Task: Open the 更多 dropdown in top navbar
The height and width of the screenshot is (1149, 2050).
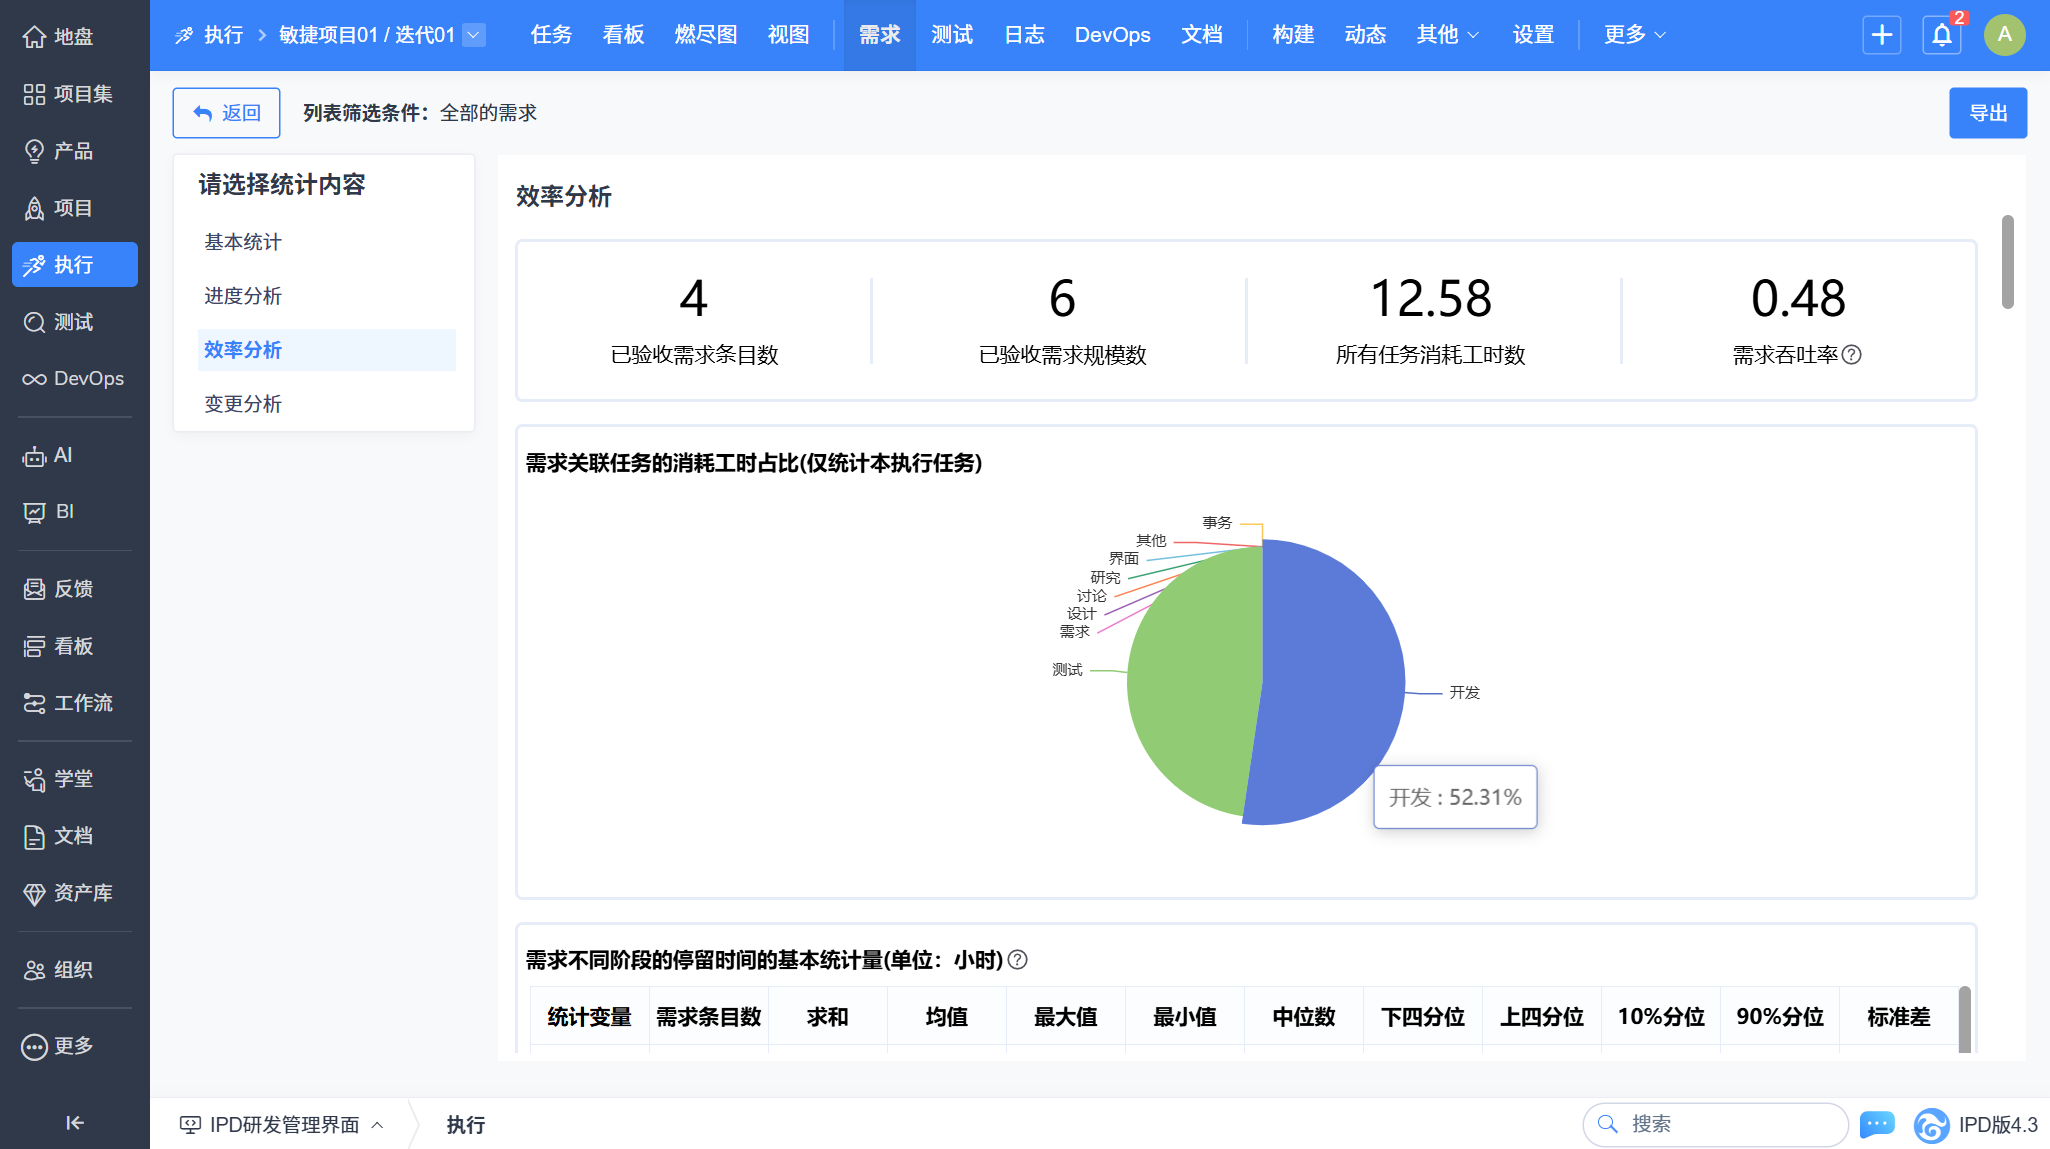Action: click(1634, 35)
